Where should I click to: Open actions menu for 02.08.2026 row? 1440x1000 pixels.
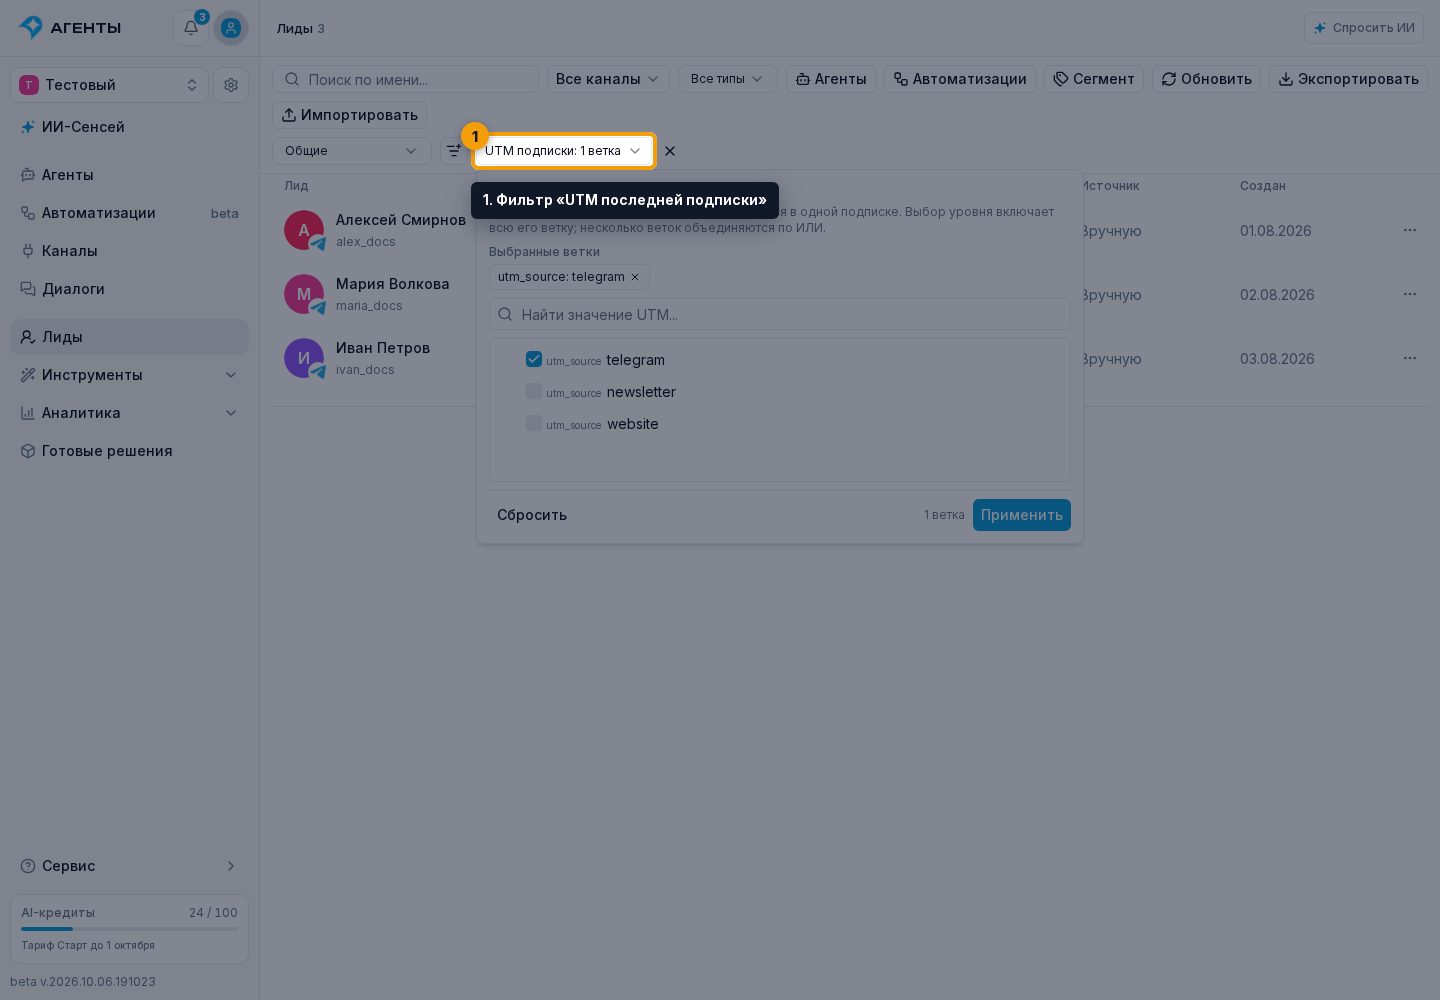(1410, 294)
